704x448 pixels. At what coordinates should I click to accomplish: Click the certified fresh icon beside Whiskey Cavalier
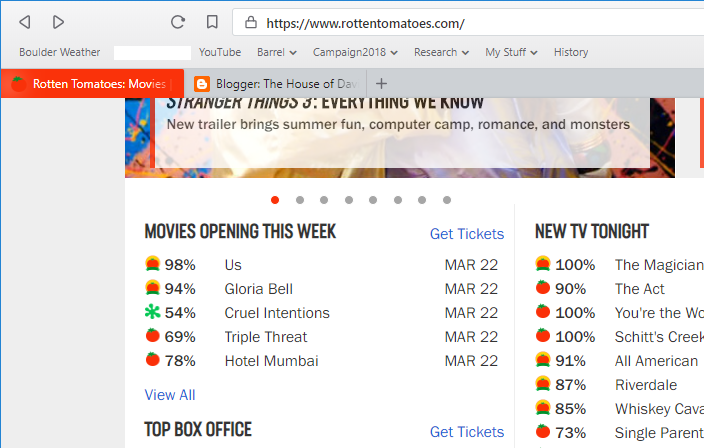click(543, 407)
